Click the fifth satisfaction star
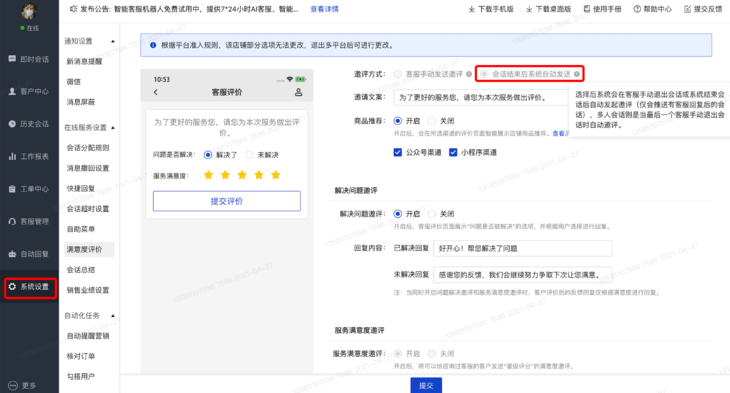 coord(276,175)
